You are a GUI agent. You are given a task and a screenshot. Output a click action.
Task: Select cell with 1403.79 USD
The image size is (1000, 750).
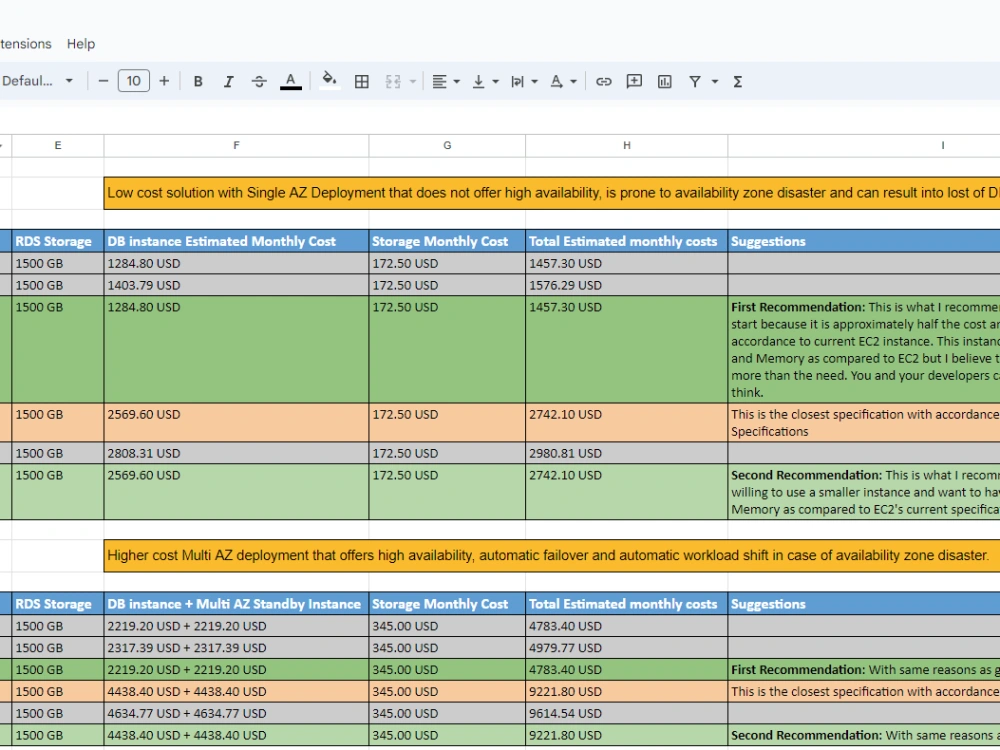pyautogui.click(x=236, y=285)
